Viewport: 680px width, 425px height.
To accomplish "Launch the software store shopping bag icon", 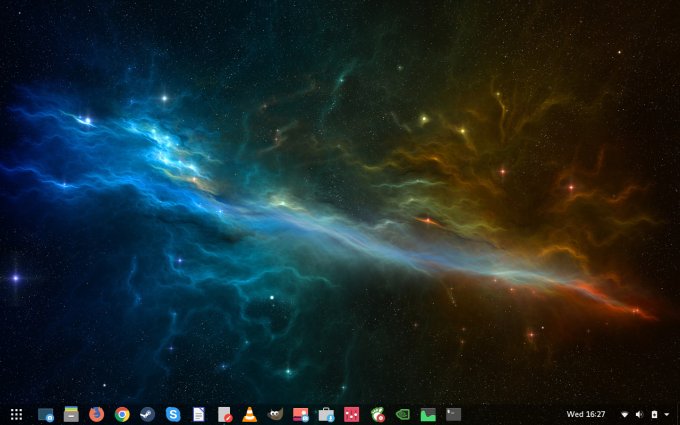I will (326, 414).
